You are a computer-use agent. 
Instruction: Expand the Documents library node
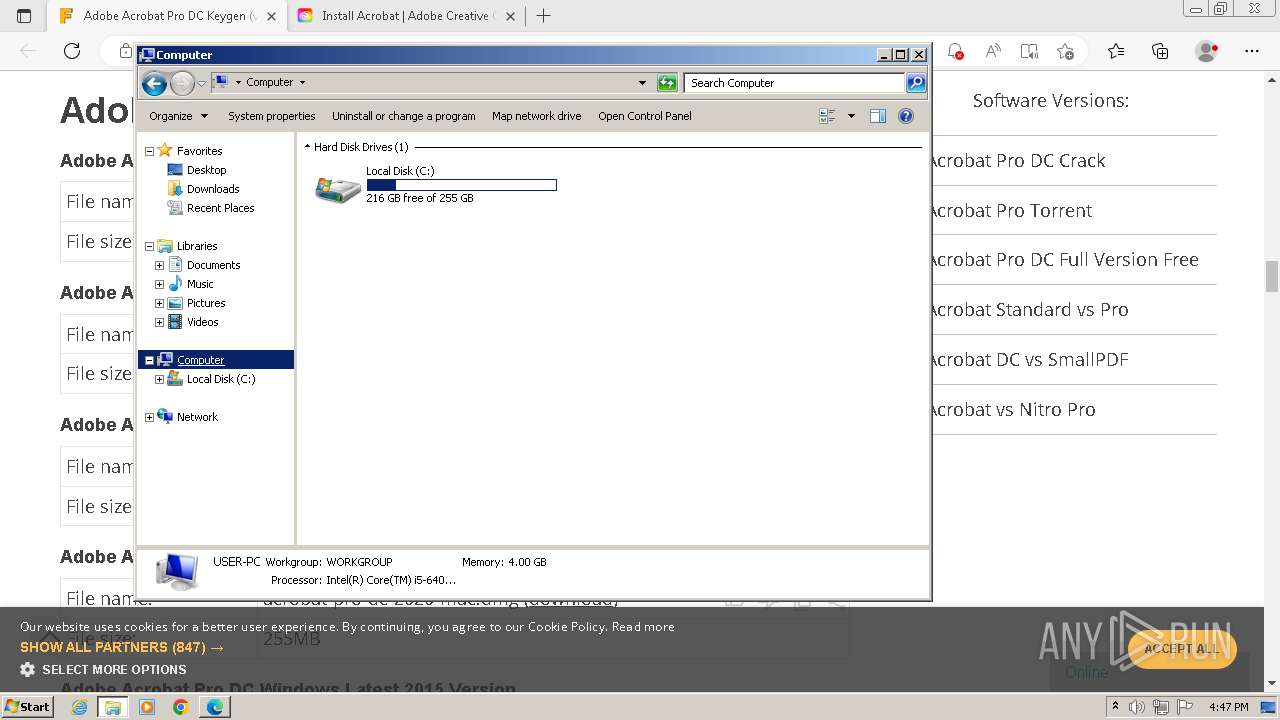[x=159, y=265]
